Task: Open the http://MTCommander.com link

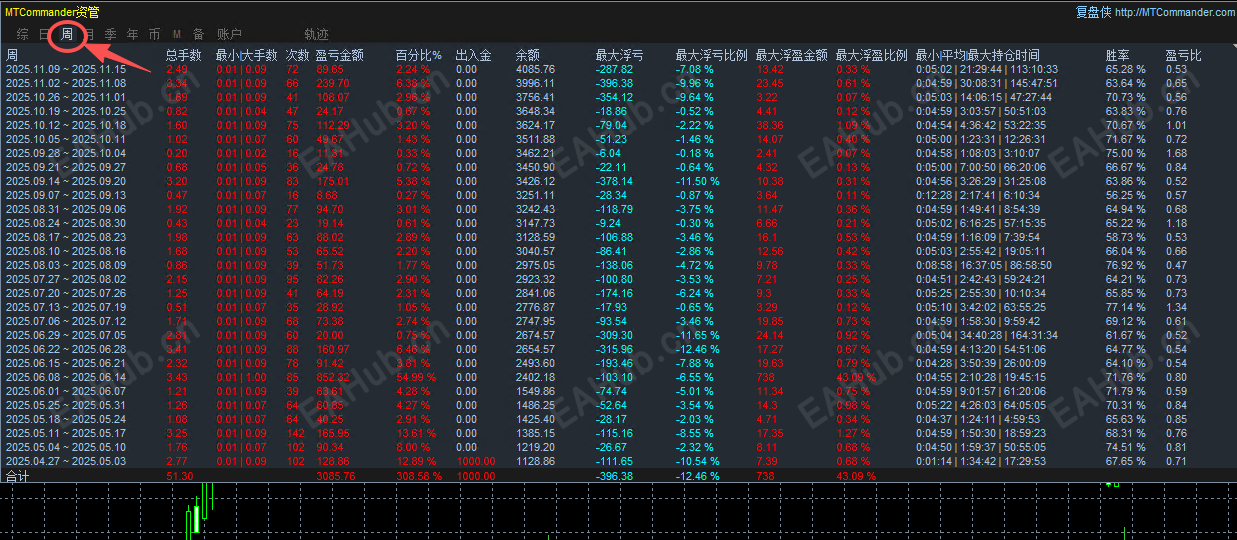Action: 1174,12
